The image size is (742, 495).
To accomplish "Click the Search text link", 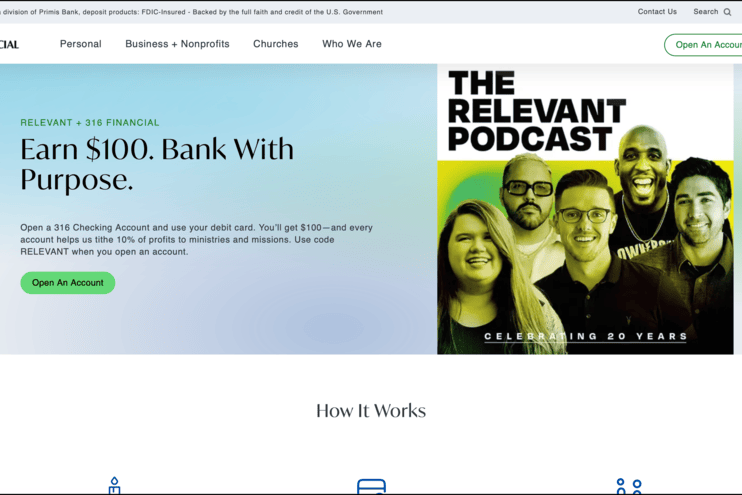I will tap(706, 12).
